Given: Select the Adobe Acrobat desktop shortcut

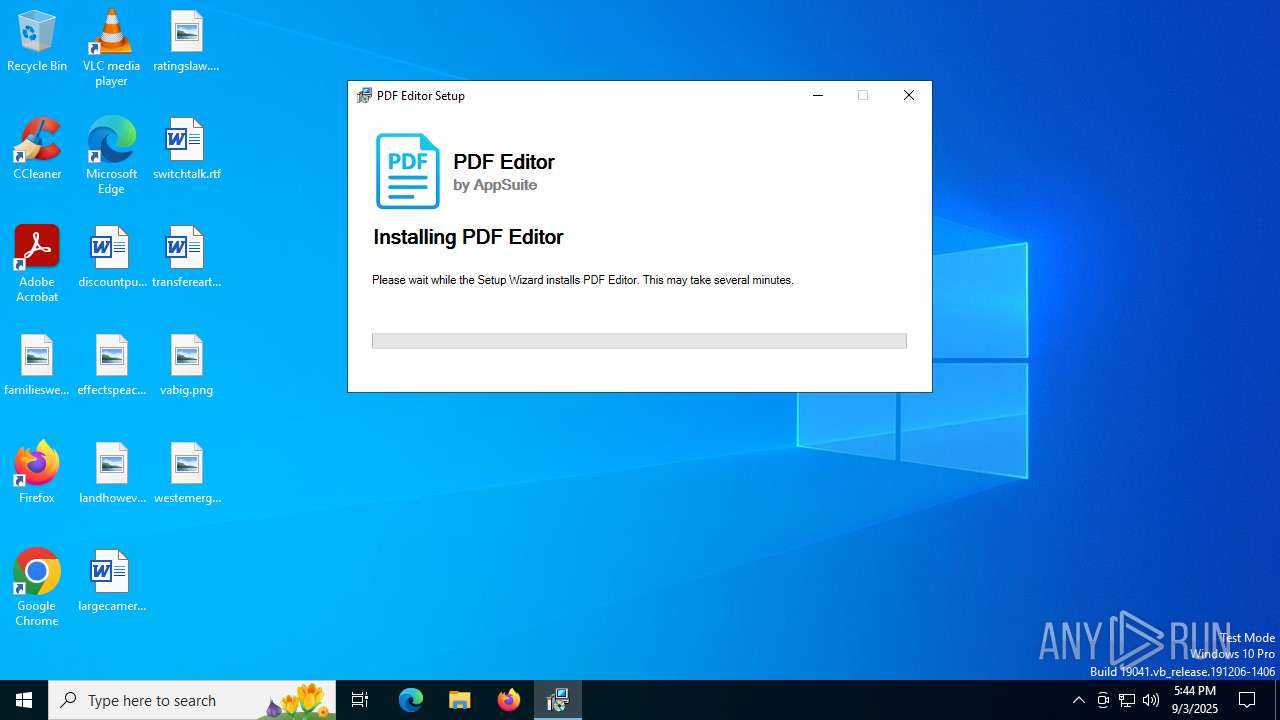Looking at the screenshot, I should [37, 264].
